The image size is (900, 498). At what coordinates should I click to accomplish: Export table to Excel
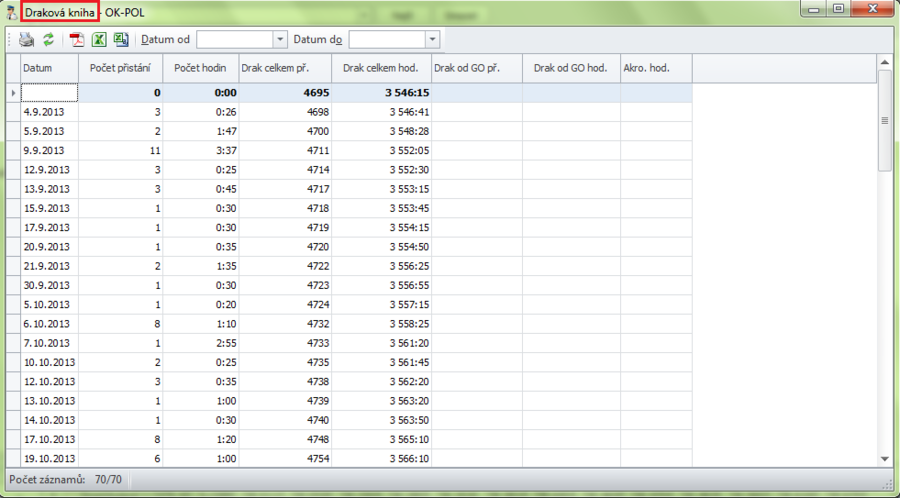click(99, 40)
